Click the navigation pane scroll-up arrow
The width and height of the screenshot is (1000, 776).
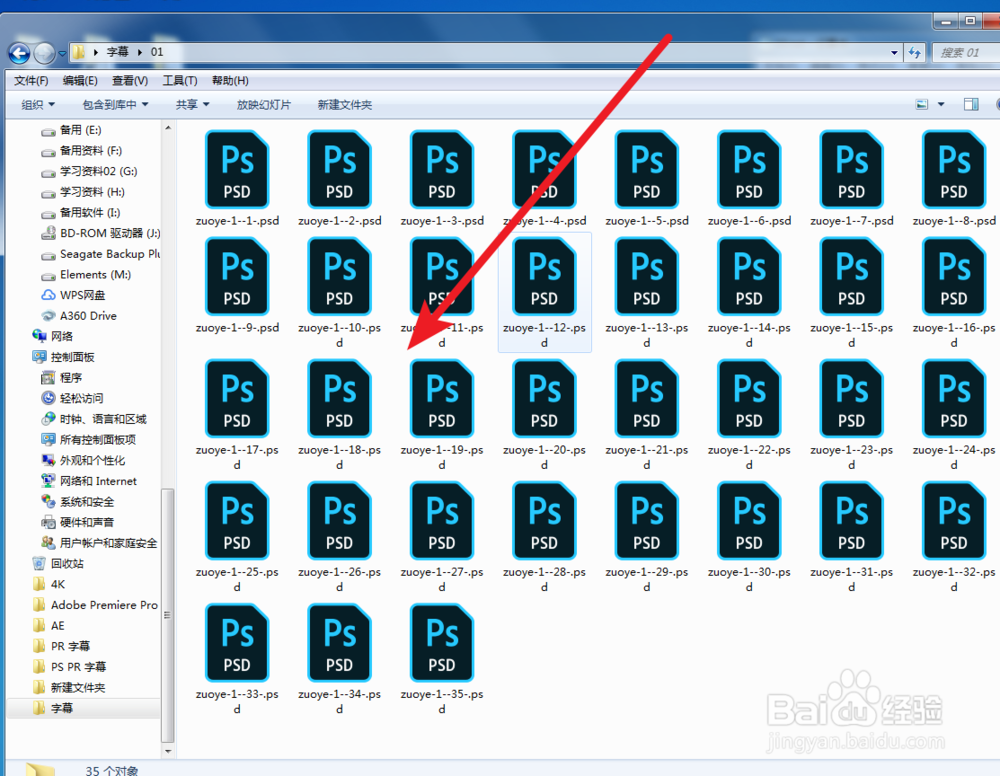[x=168, y=128]
